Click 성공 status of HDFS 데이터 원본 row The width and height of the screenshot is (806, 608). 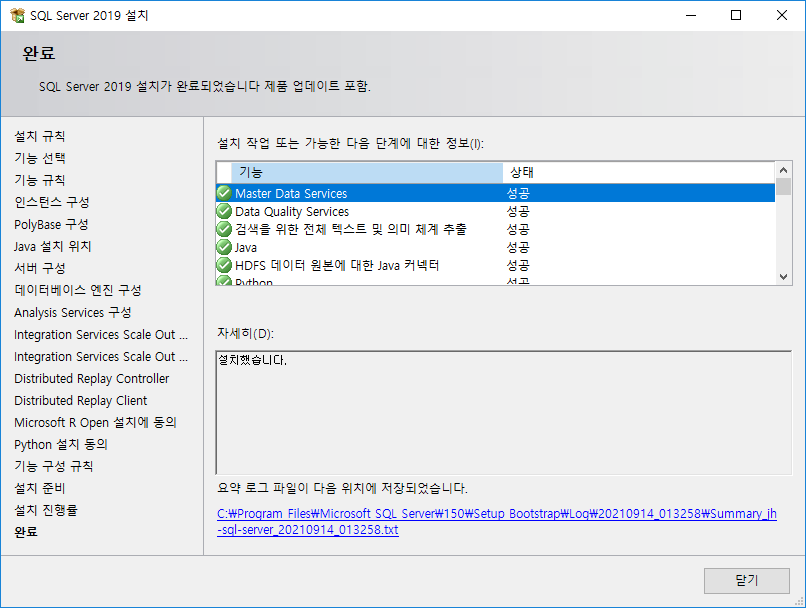(x=518, y=265)
